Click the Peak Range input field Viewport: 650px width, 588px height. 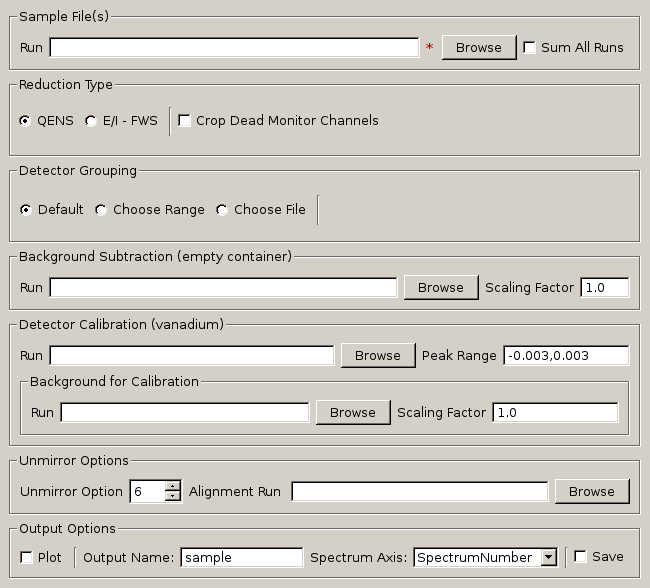[566, 356]
